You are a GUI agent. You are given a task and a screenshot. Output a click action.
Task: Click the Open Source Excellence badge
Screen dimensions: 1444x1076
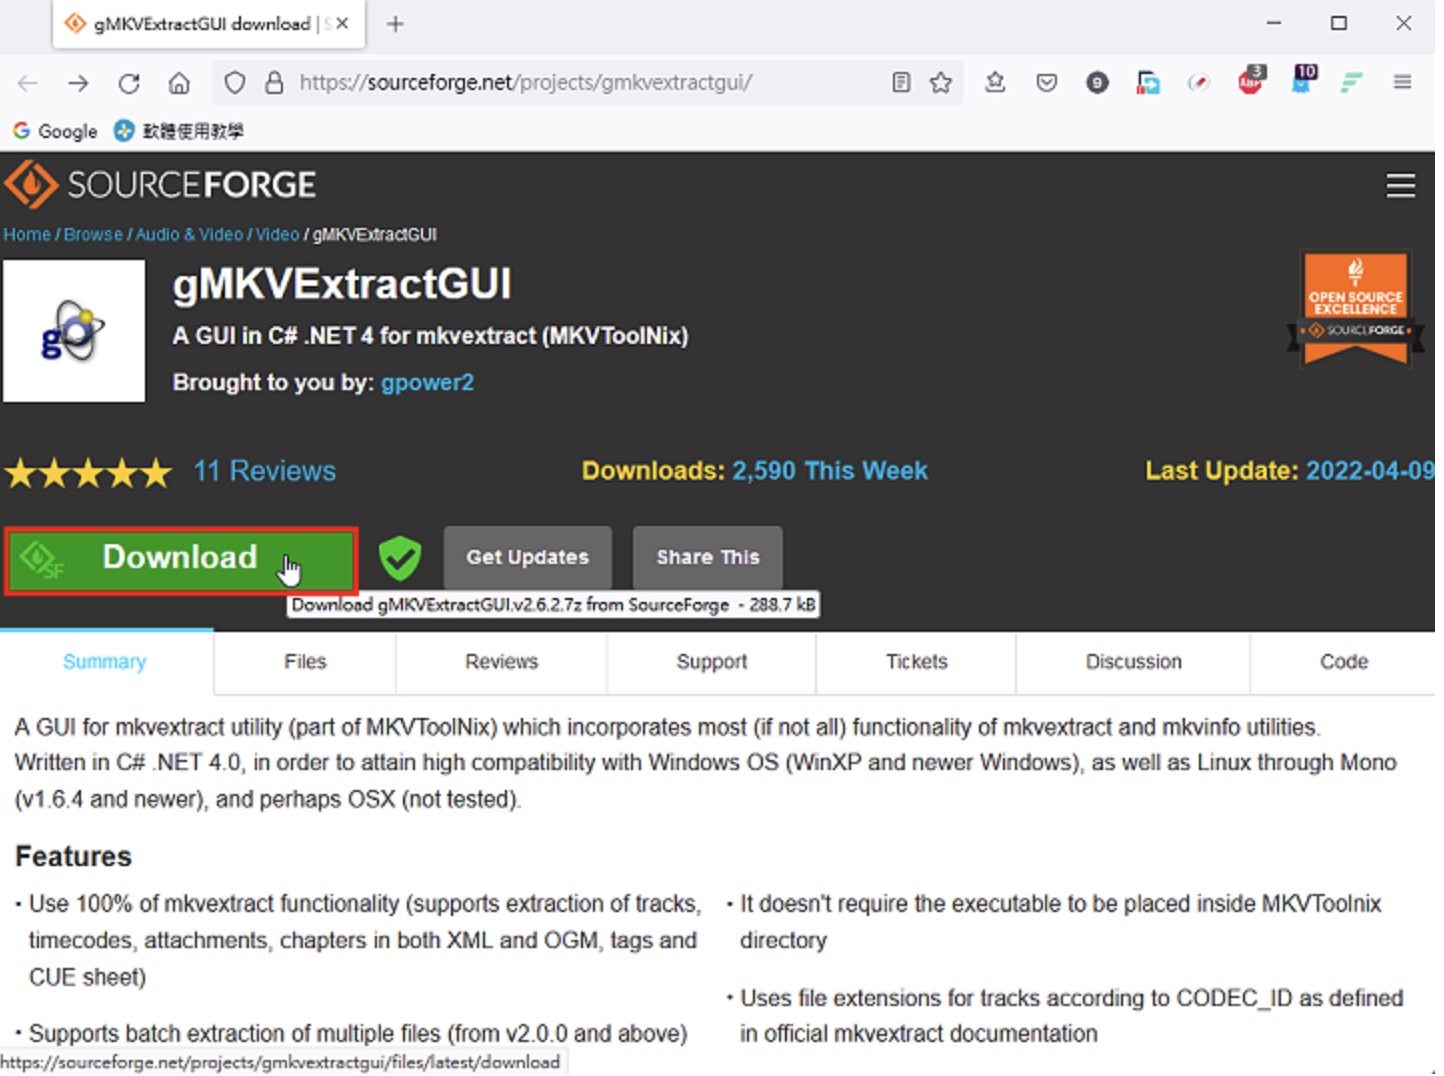click(x=1355, y=308)
